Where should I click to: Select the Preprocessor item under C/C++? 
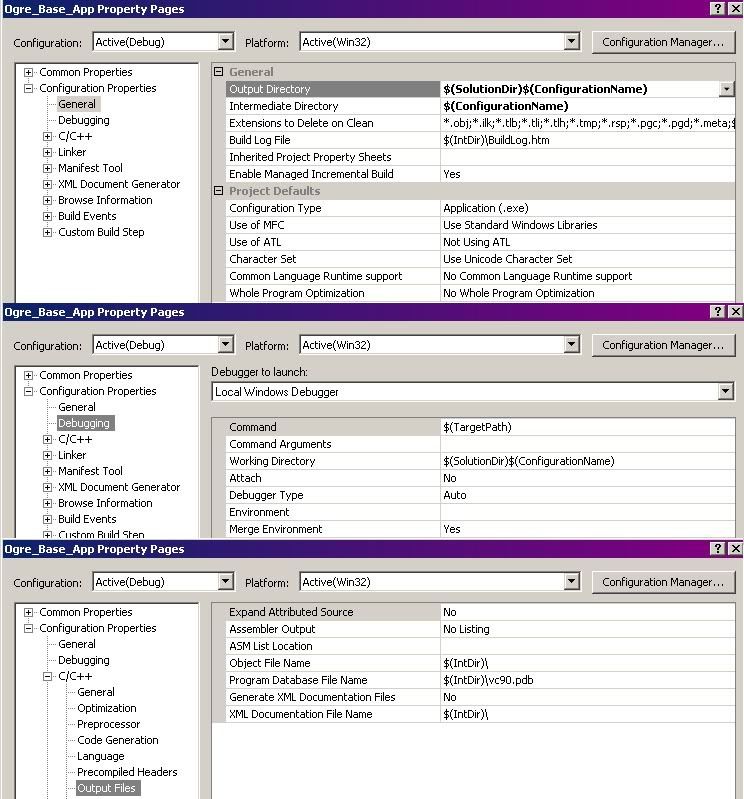(x=108, y=724)
